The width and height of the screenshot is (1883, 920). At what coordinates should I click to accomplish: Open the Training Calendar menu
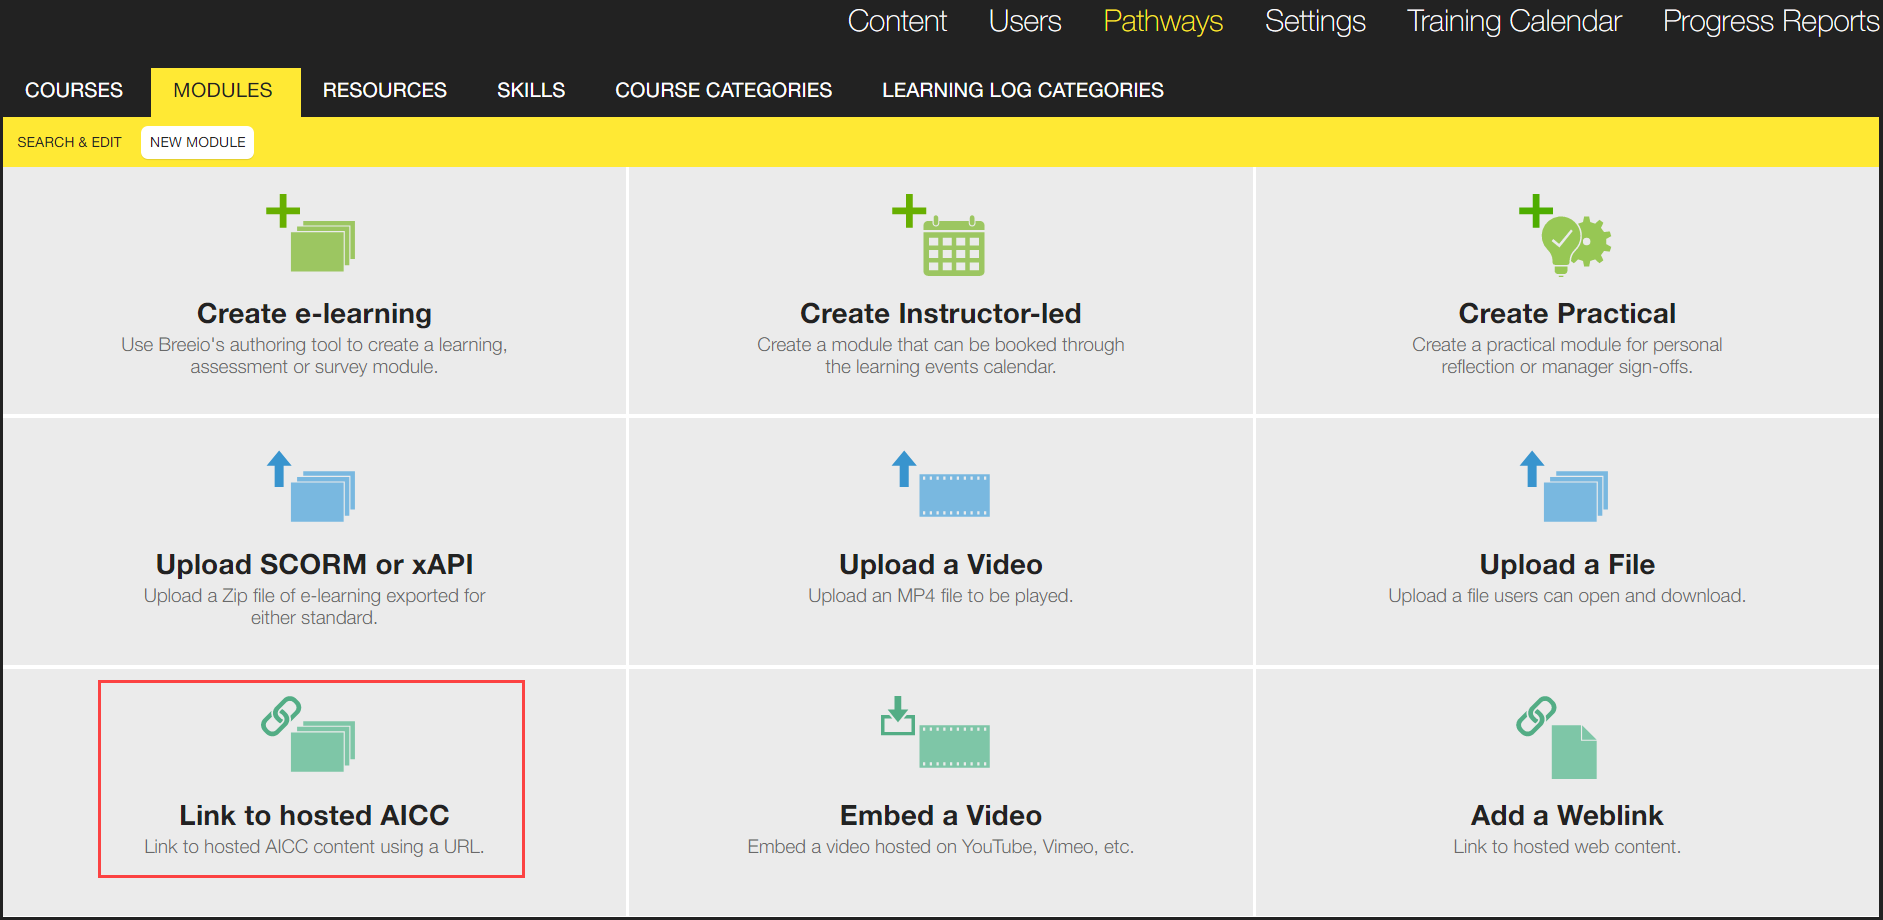click(1514, 21)
